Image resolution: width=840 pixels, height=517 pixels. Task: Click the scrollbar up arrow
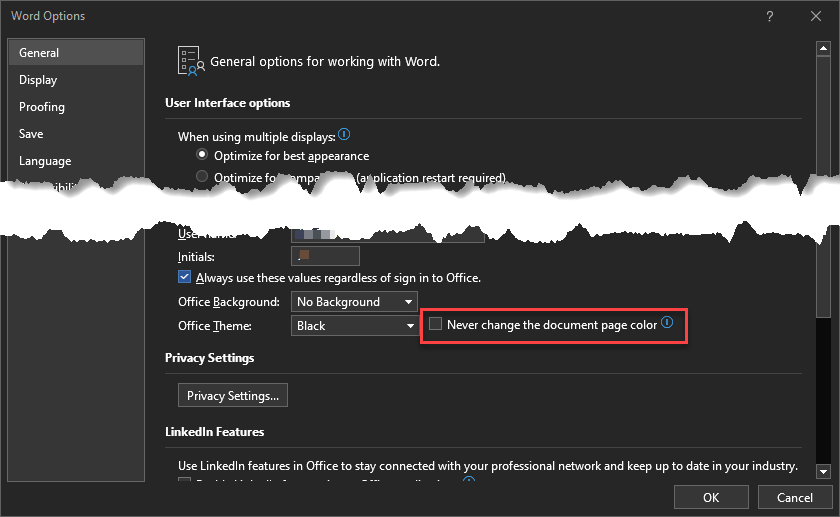pos(823,48)
